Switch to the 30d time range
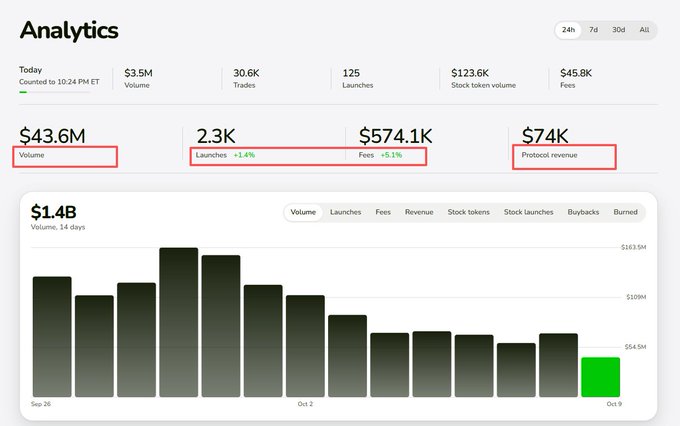 618,30
